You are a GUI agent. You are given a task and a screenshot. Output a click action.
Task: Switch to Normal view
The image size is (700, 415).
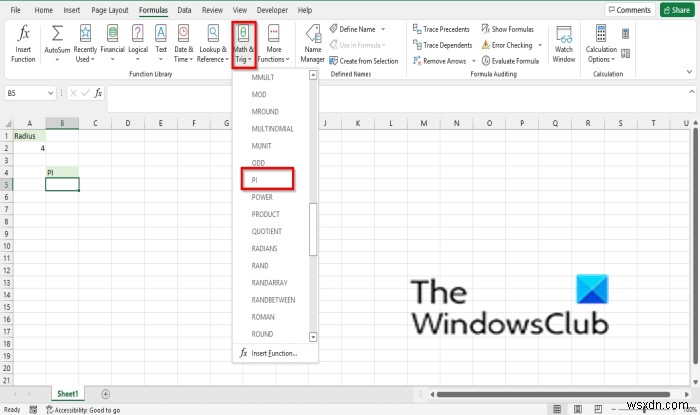pos(557,409)
